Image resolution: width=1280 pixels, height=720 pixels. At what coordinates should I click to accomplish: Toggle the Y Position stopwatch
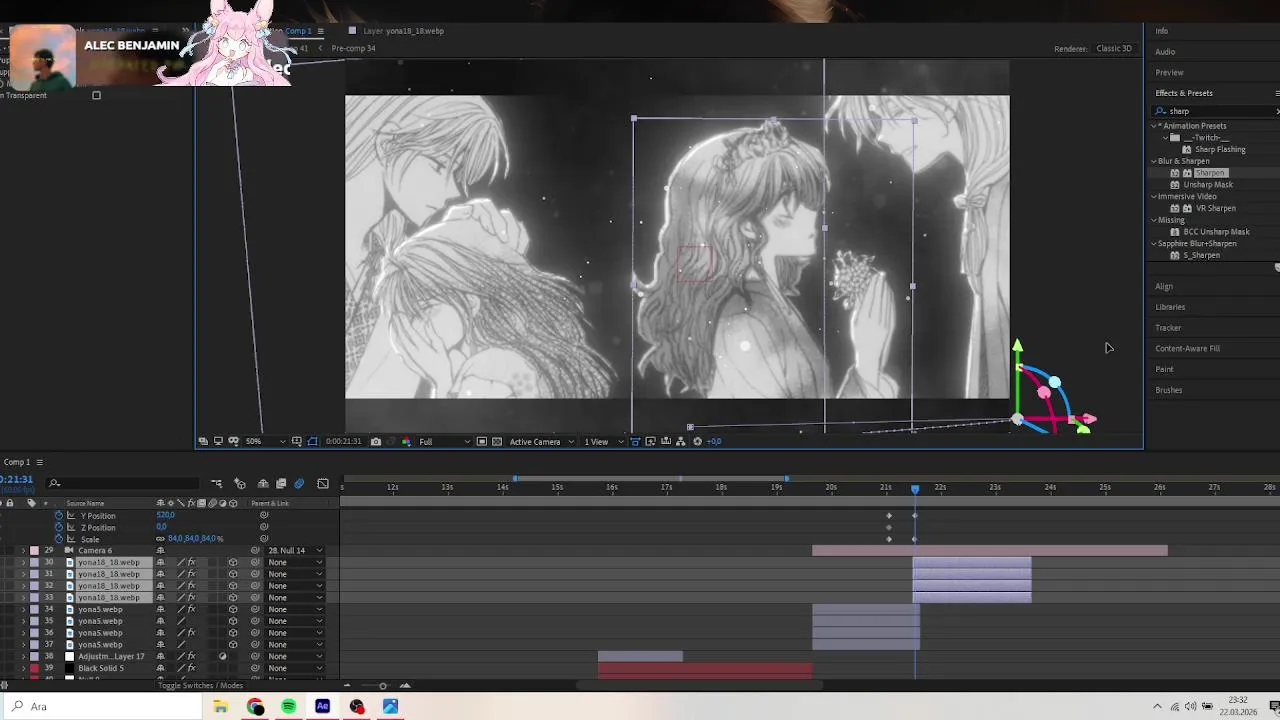(58, 516)
